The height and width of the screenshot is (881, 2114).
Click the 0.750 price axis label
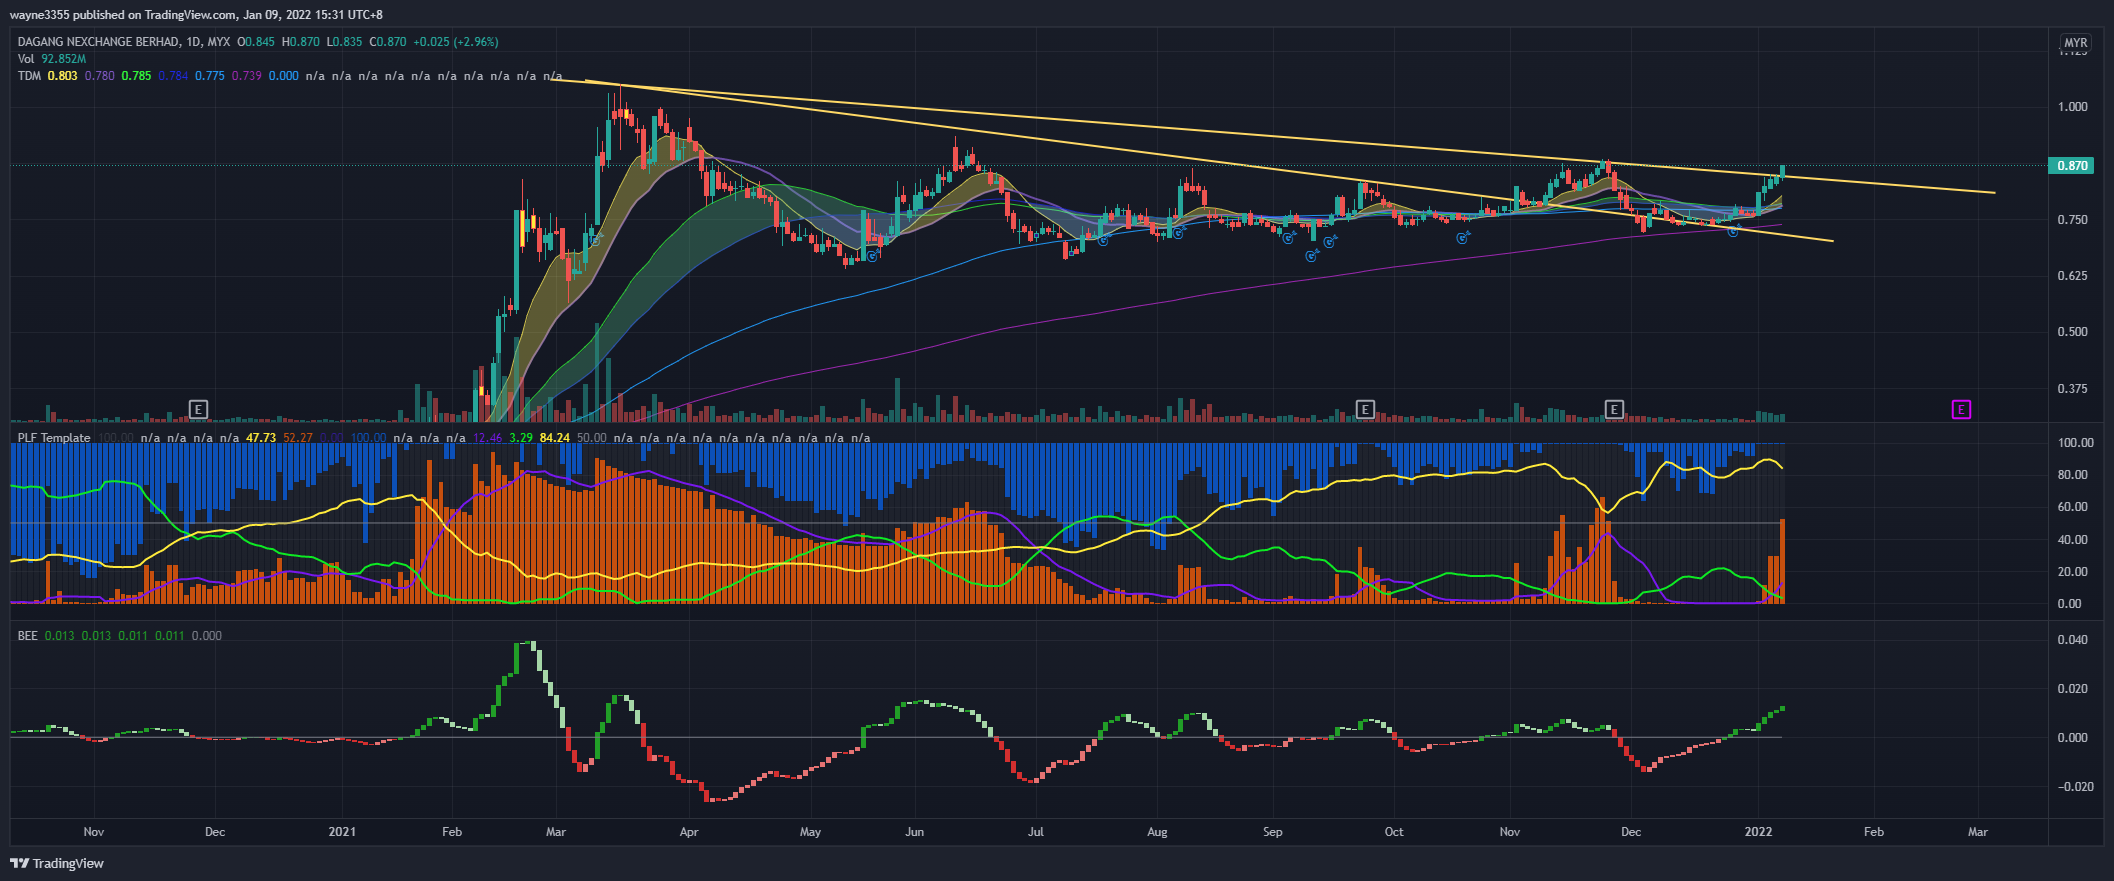click(2072, 220)
